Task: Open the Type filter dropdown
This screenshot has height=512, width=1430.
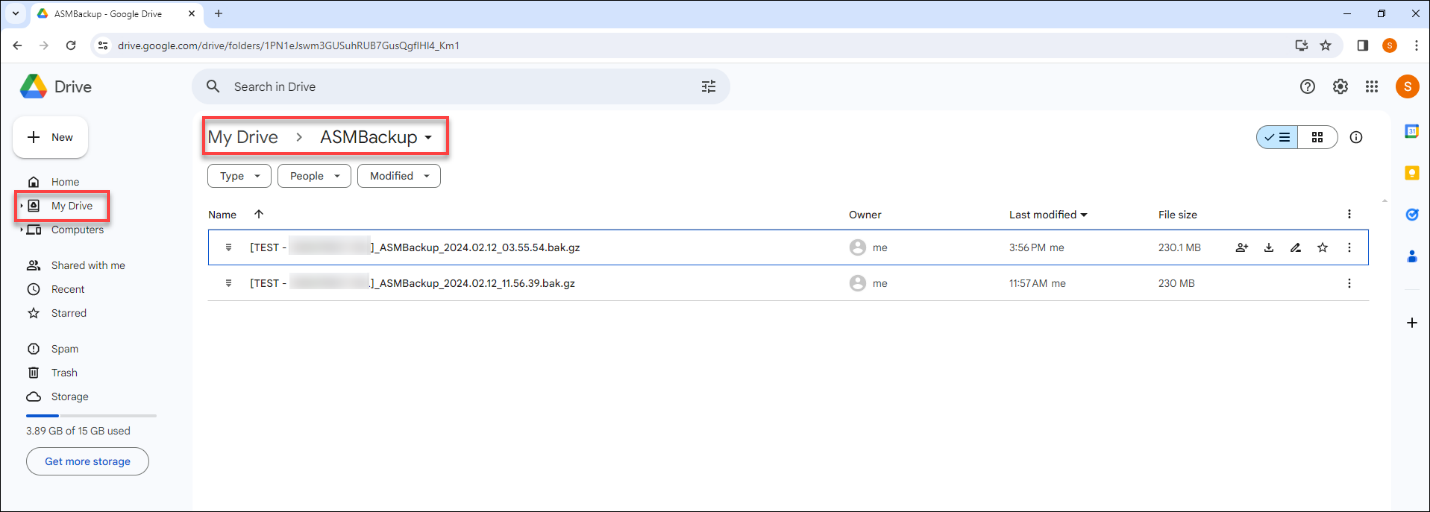Action: (x=239, y=176)
